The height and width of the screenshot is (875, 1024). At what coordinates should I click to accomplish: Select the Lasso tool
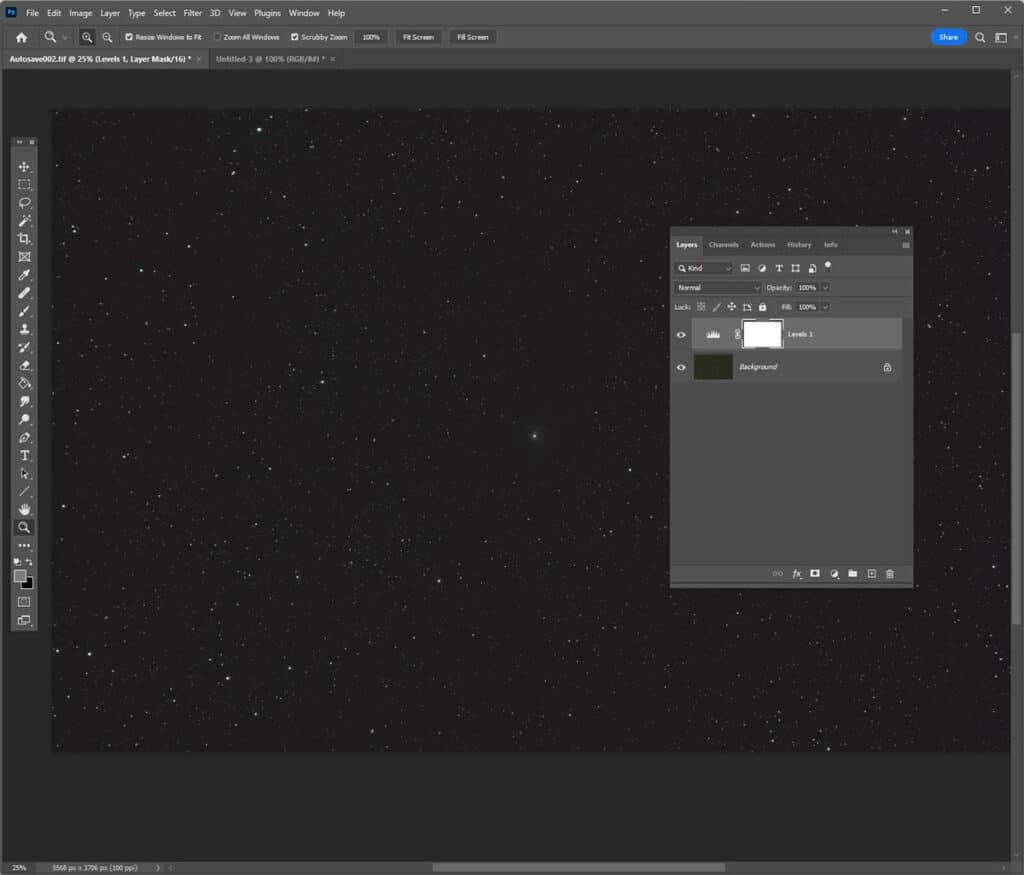pos(22,203)
